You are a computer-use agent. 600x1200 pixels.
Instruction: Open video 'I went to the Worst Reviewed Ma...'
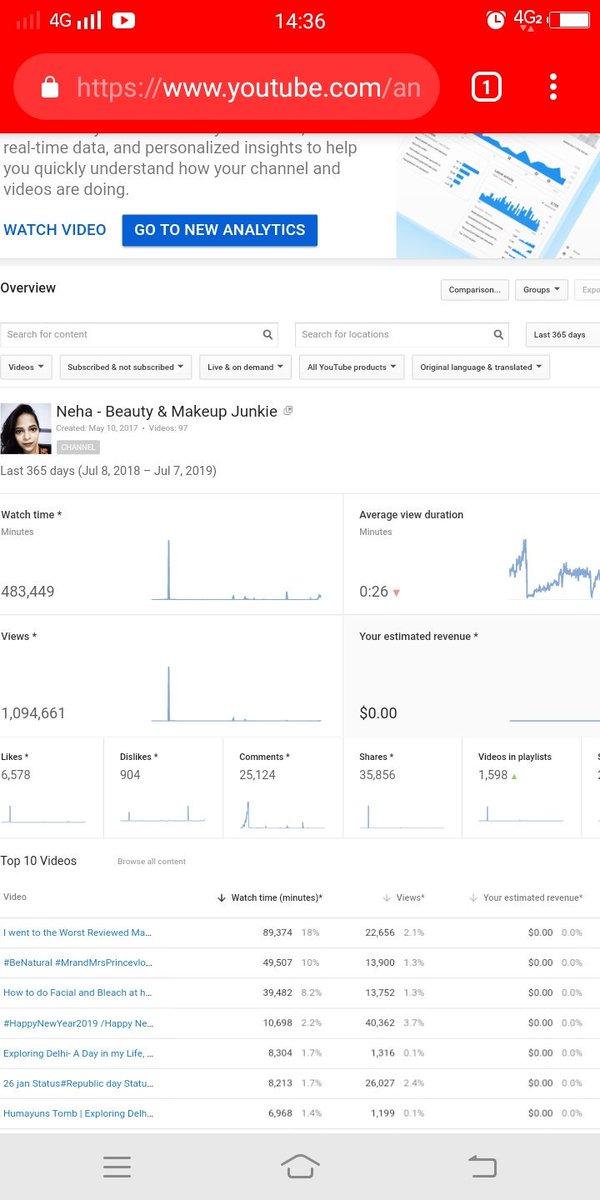click(78, 932)
